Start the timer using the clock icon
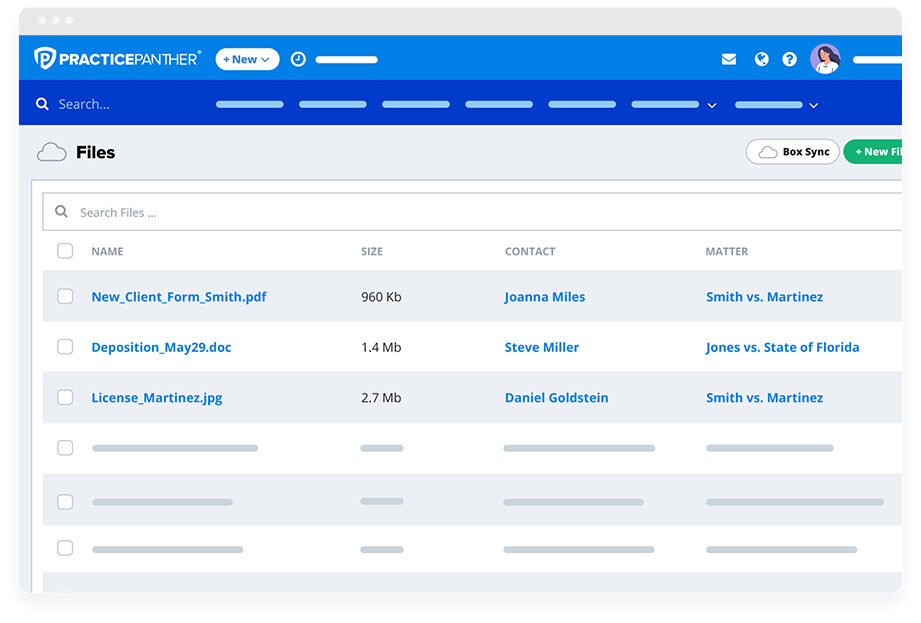 pyautogui.click(x=298, y=58)
